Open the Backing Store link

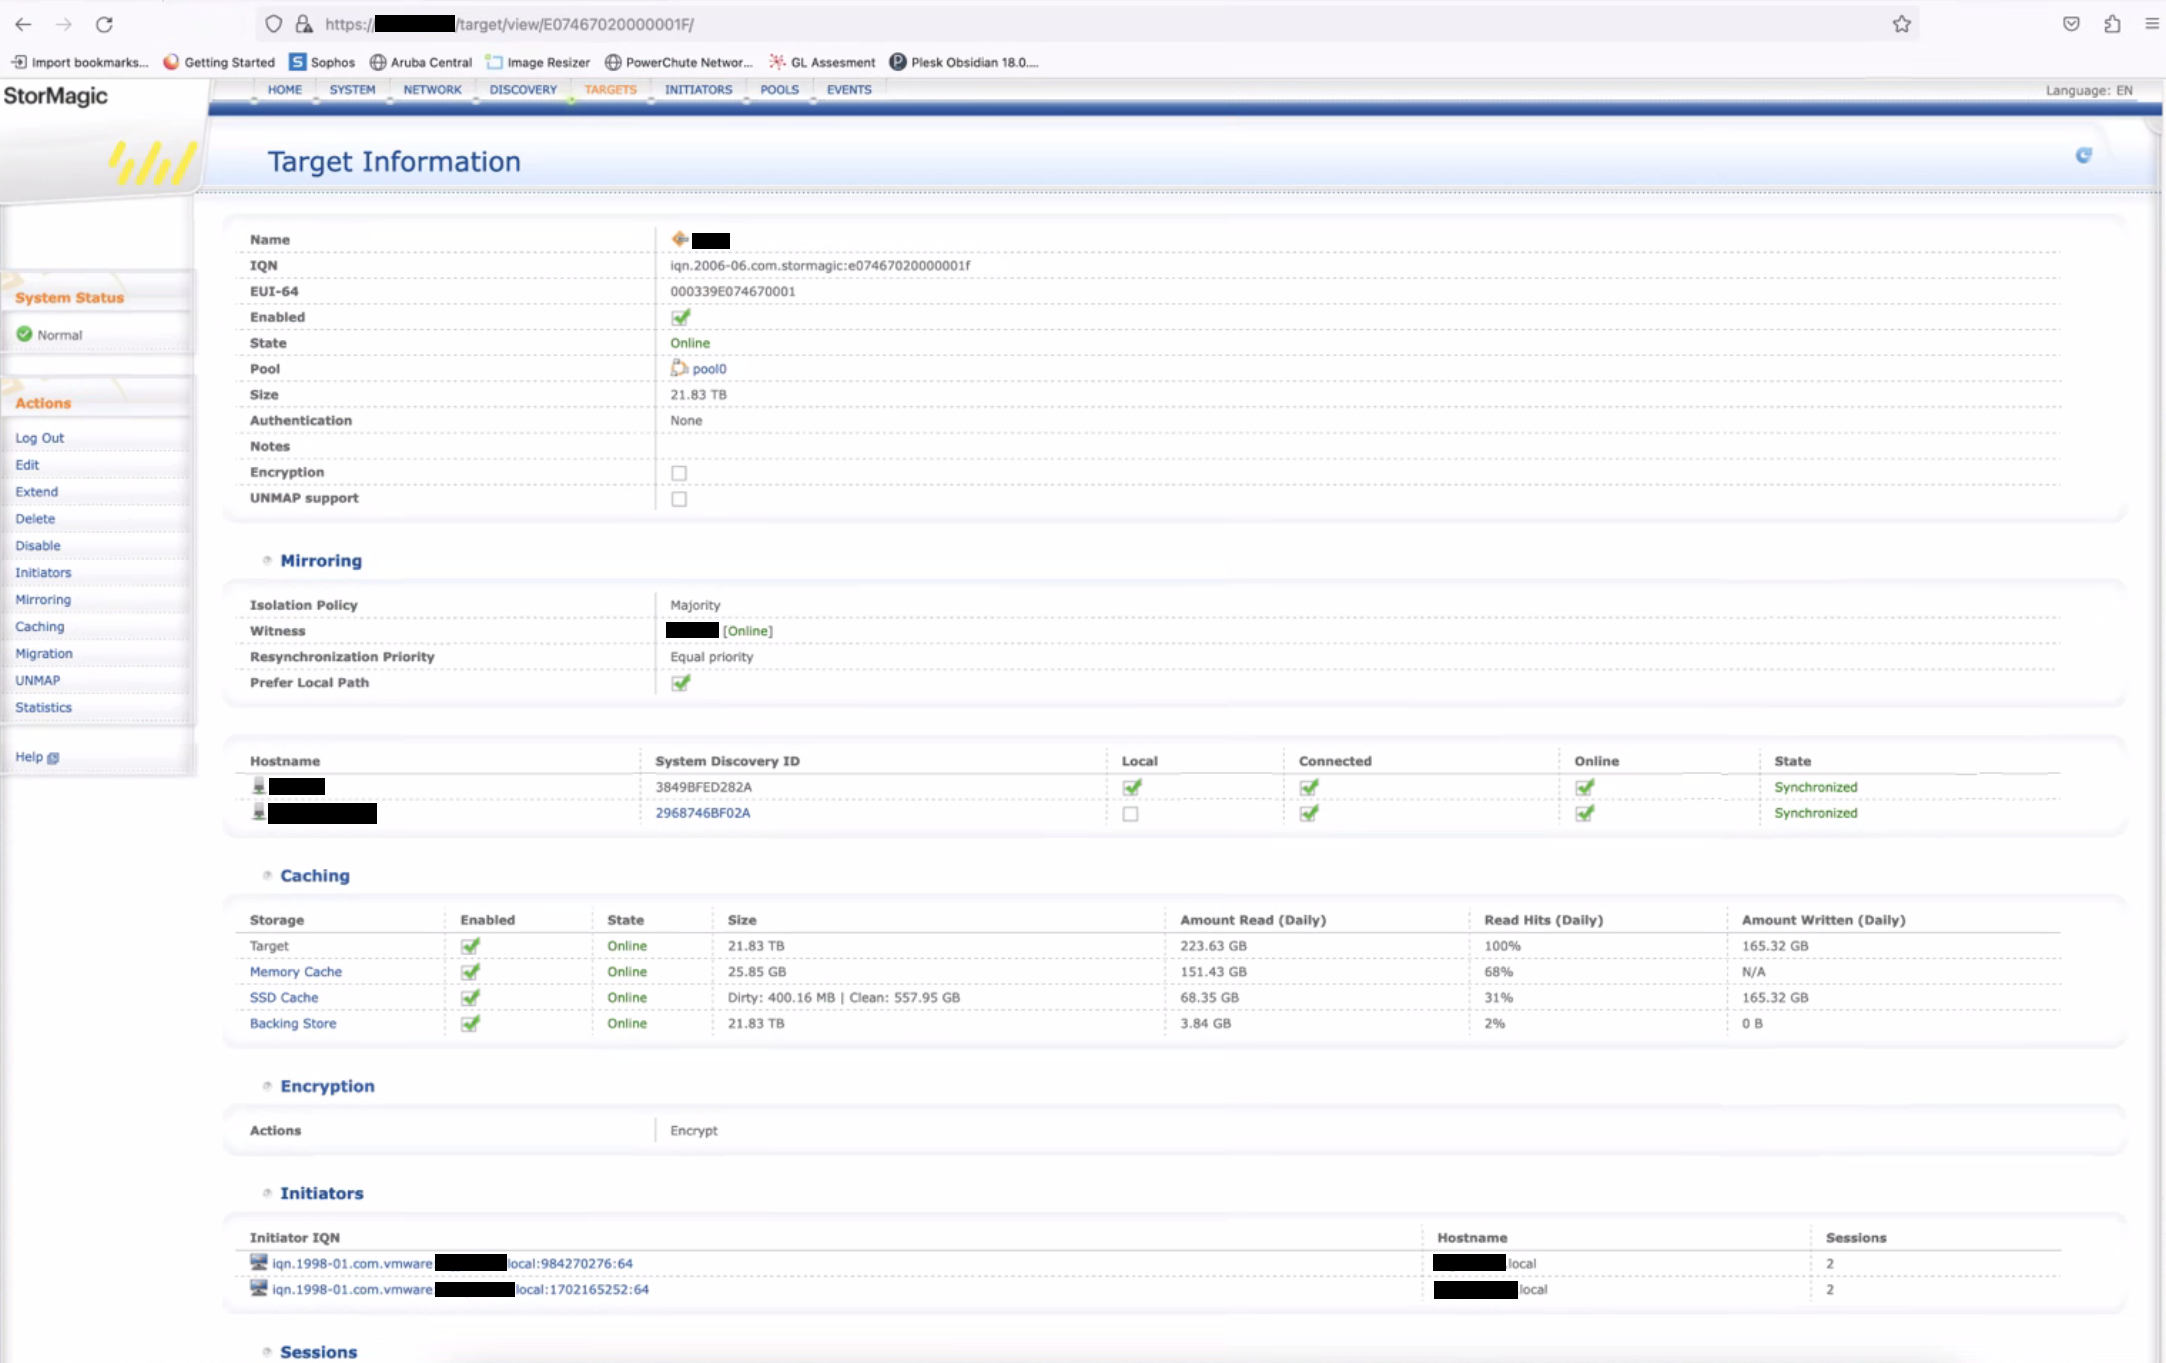(x=293, y=1023)
